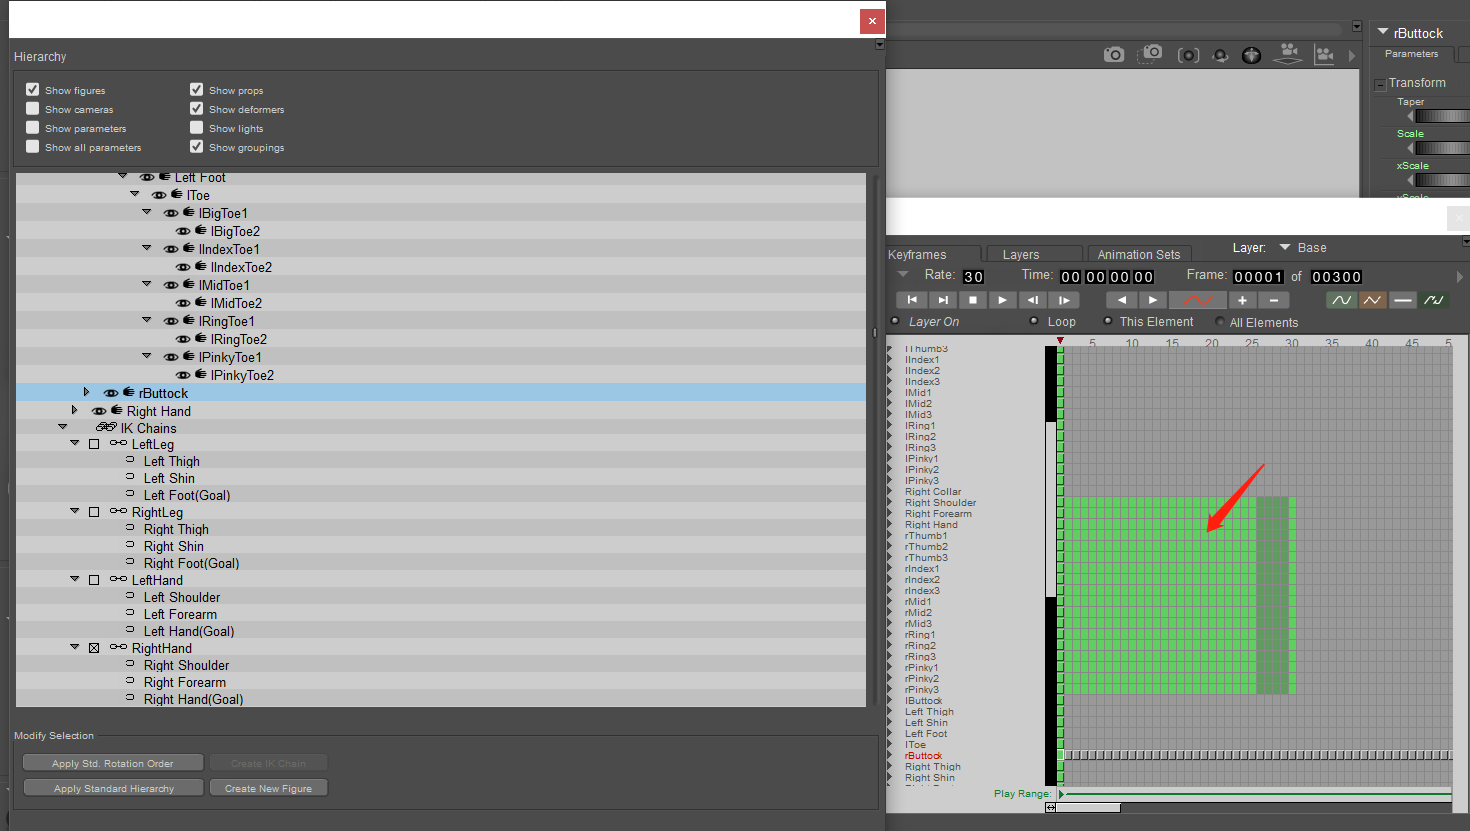This screenshot has width=1470, height=831.
Task: Delete a keyframe using the minus icon
Action: (x=1273, y=300)
